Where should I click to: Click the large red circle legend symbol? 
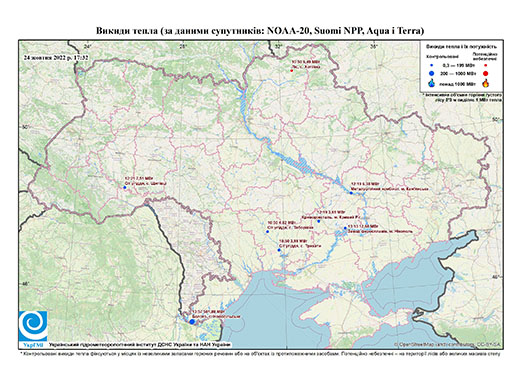pos(485,74)
